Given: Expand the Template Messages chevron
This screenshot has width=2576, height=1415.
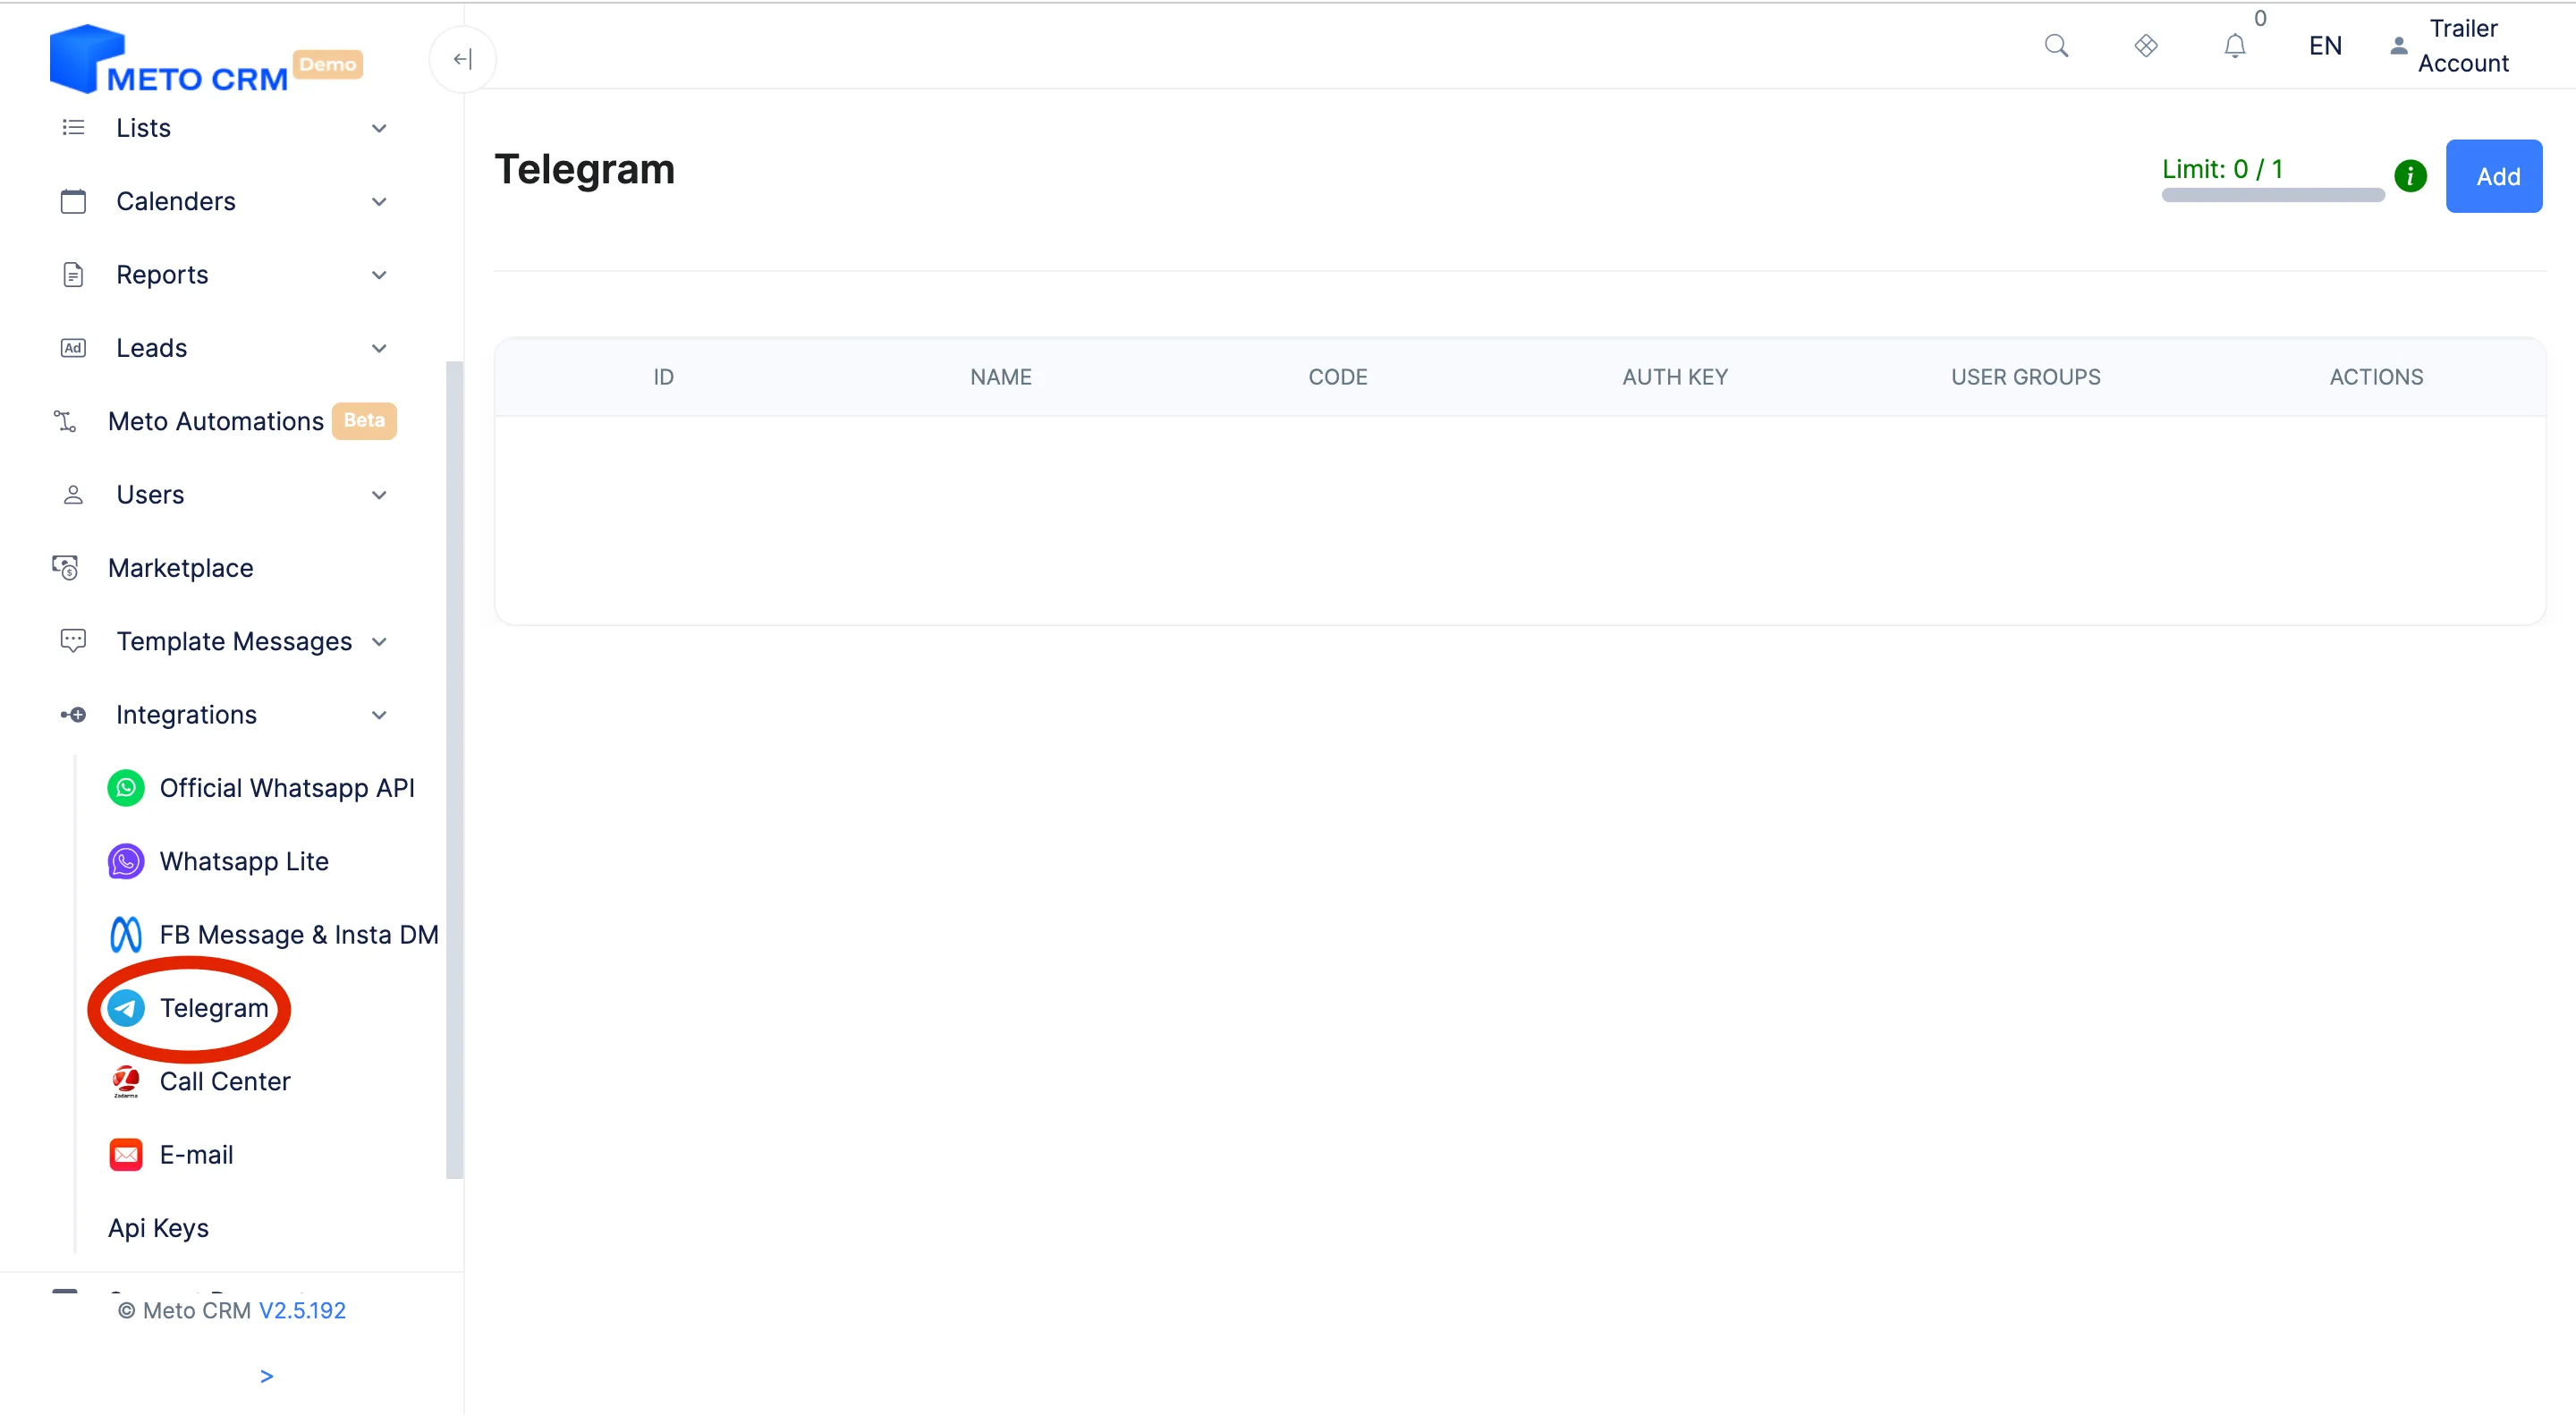Looking at the screenshot, I should pos(379,642).
